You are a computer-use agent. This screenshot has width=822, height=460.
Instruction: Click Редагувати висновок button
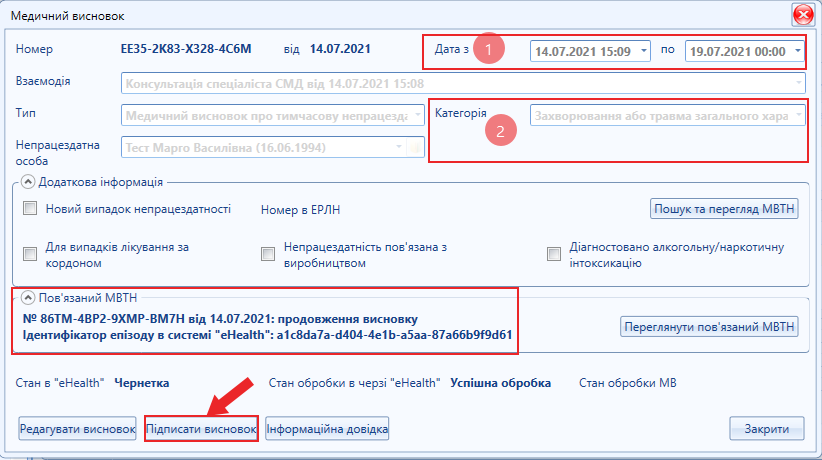pos(78,429)
